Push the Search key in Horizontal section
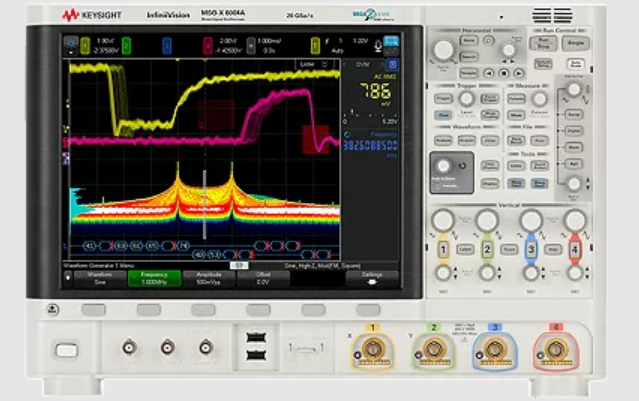 469,57
